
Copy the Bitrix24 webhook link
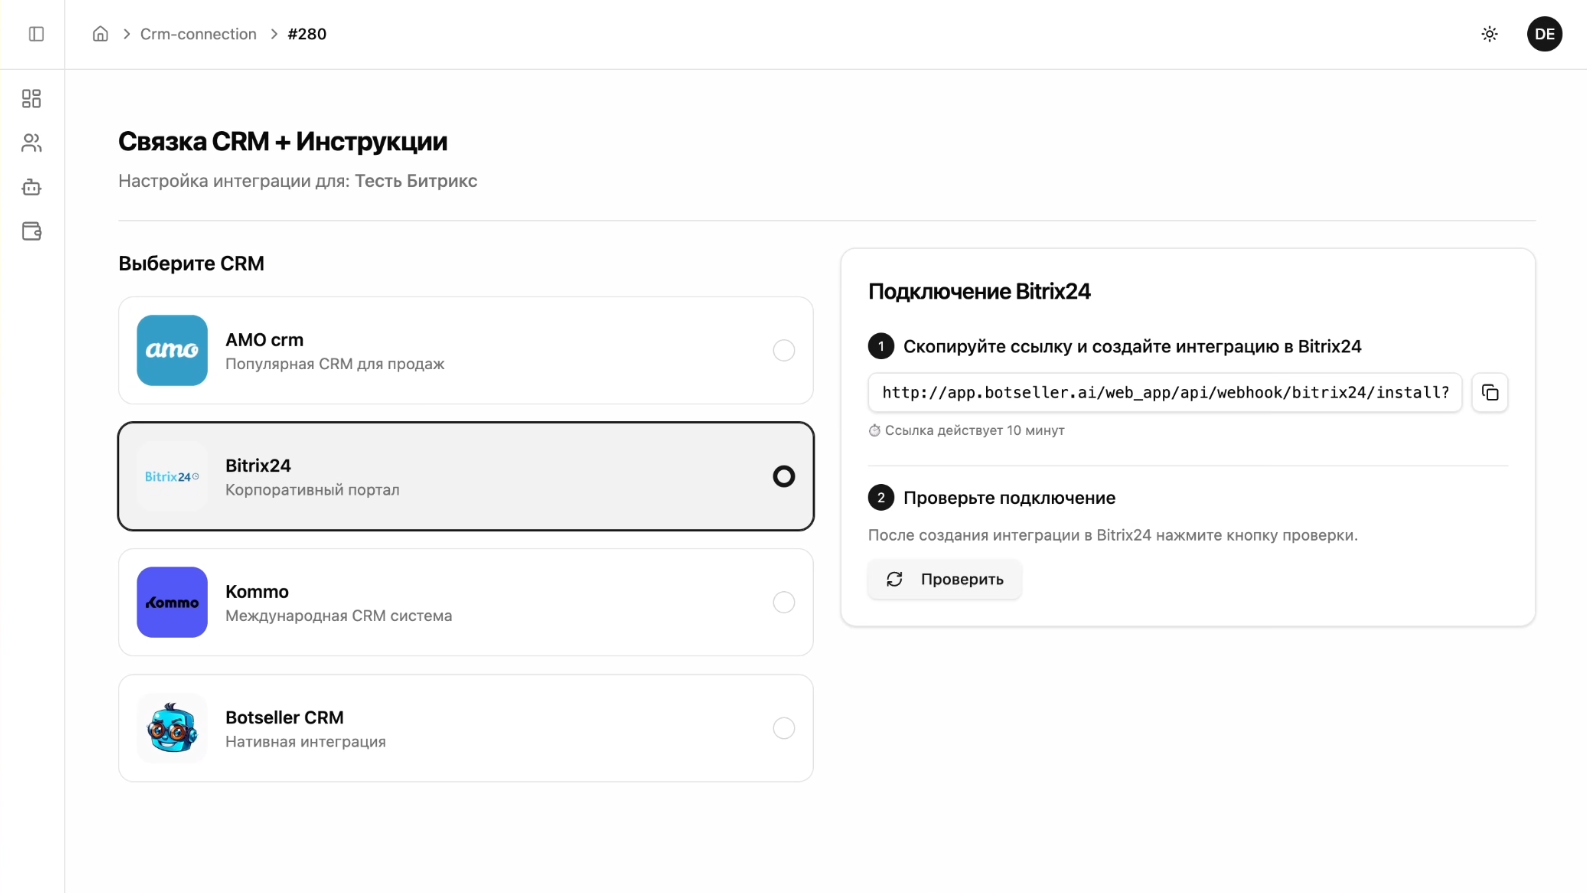point(1489,393)
